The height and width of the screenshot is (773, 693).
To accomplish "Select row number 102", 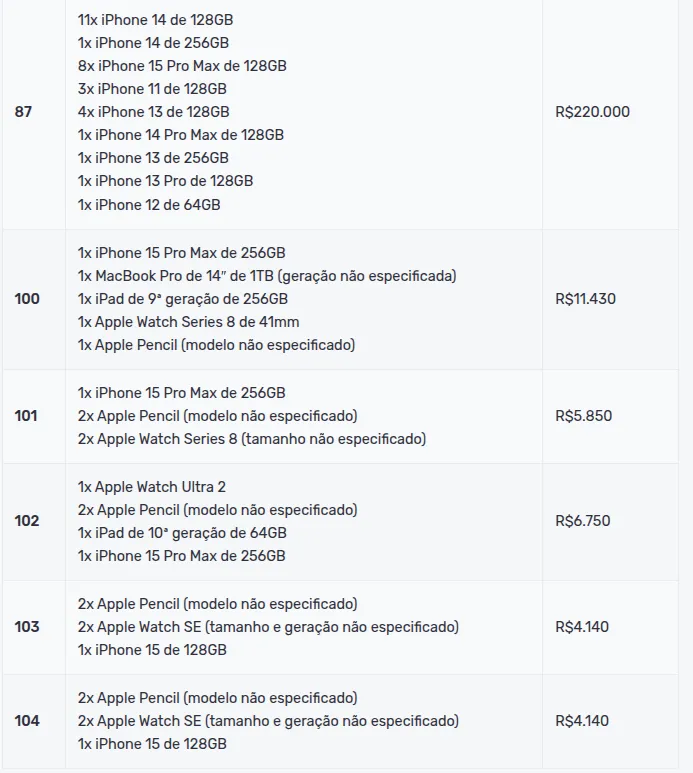I will [27, 521].
